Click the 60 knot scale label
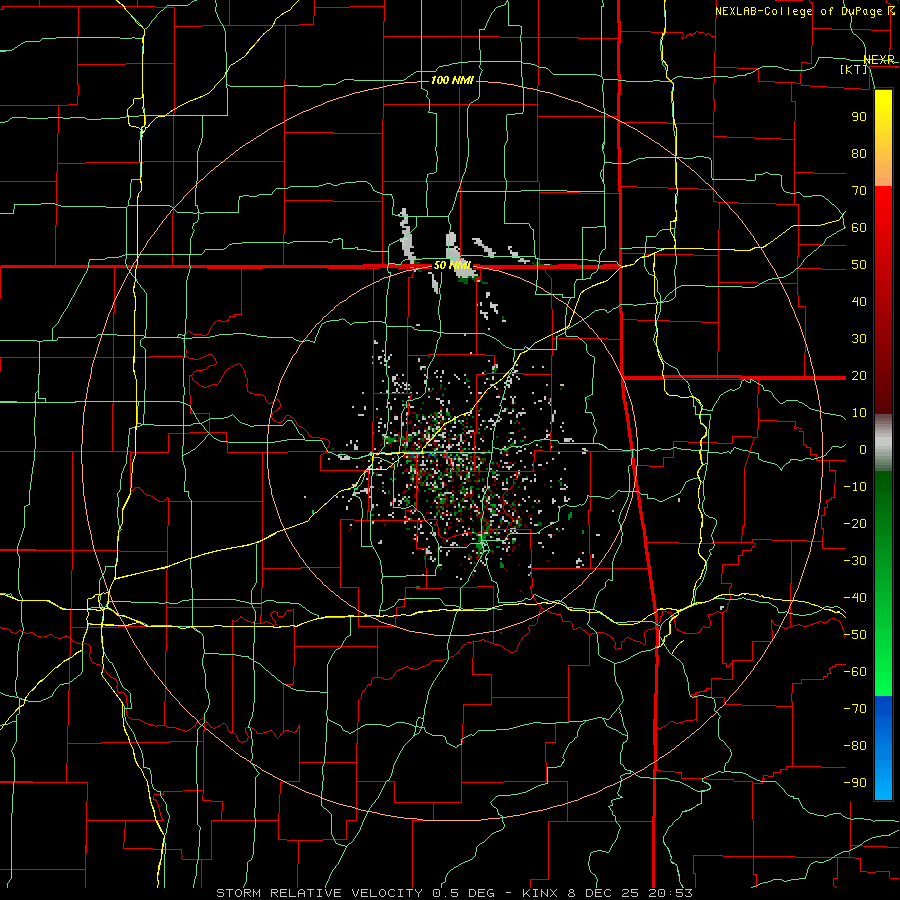Image resolution: width=900 pixels, height=900 pixels. pyautogui.click(x=859, y=227)
